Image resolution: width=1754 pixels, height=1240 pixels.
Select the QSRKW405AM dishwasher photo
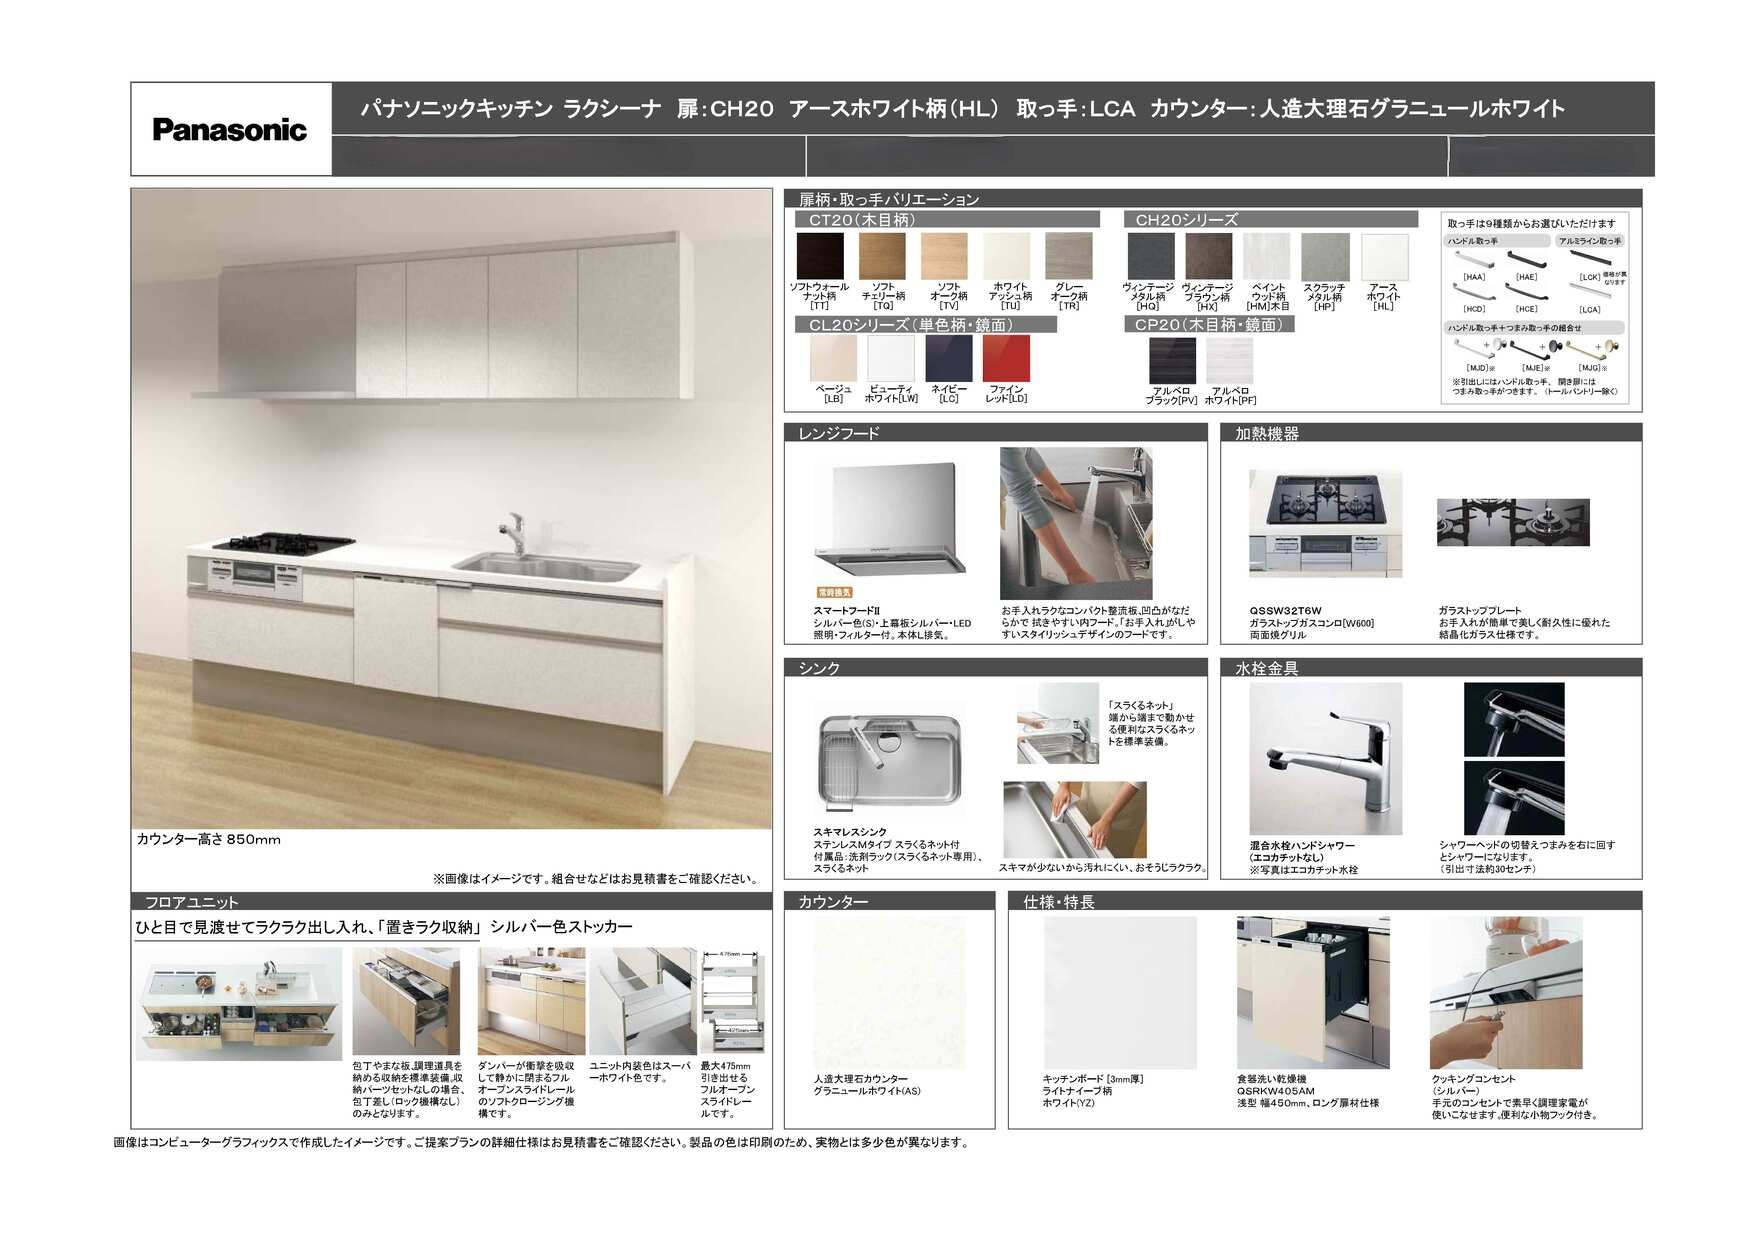pos(1312,992)
